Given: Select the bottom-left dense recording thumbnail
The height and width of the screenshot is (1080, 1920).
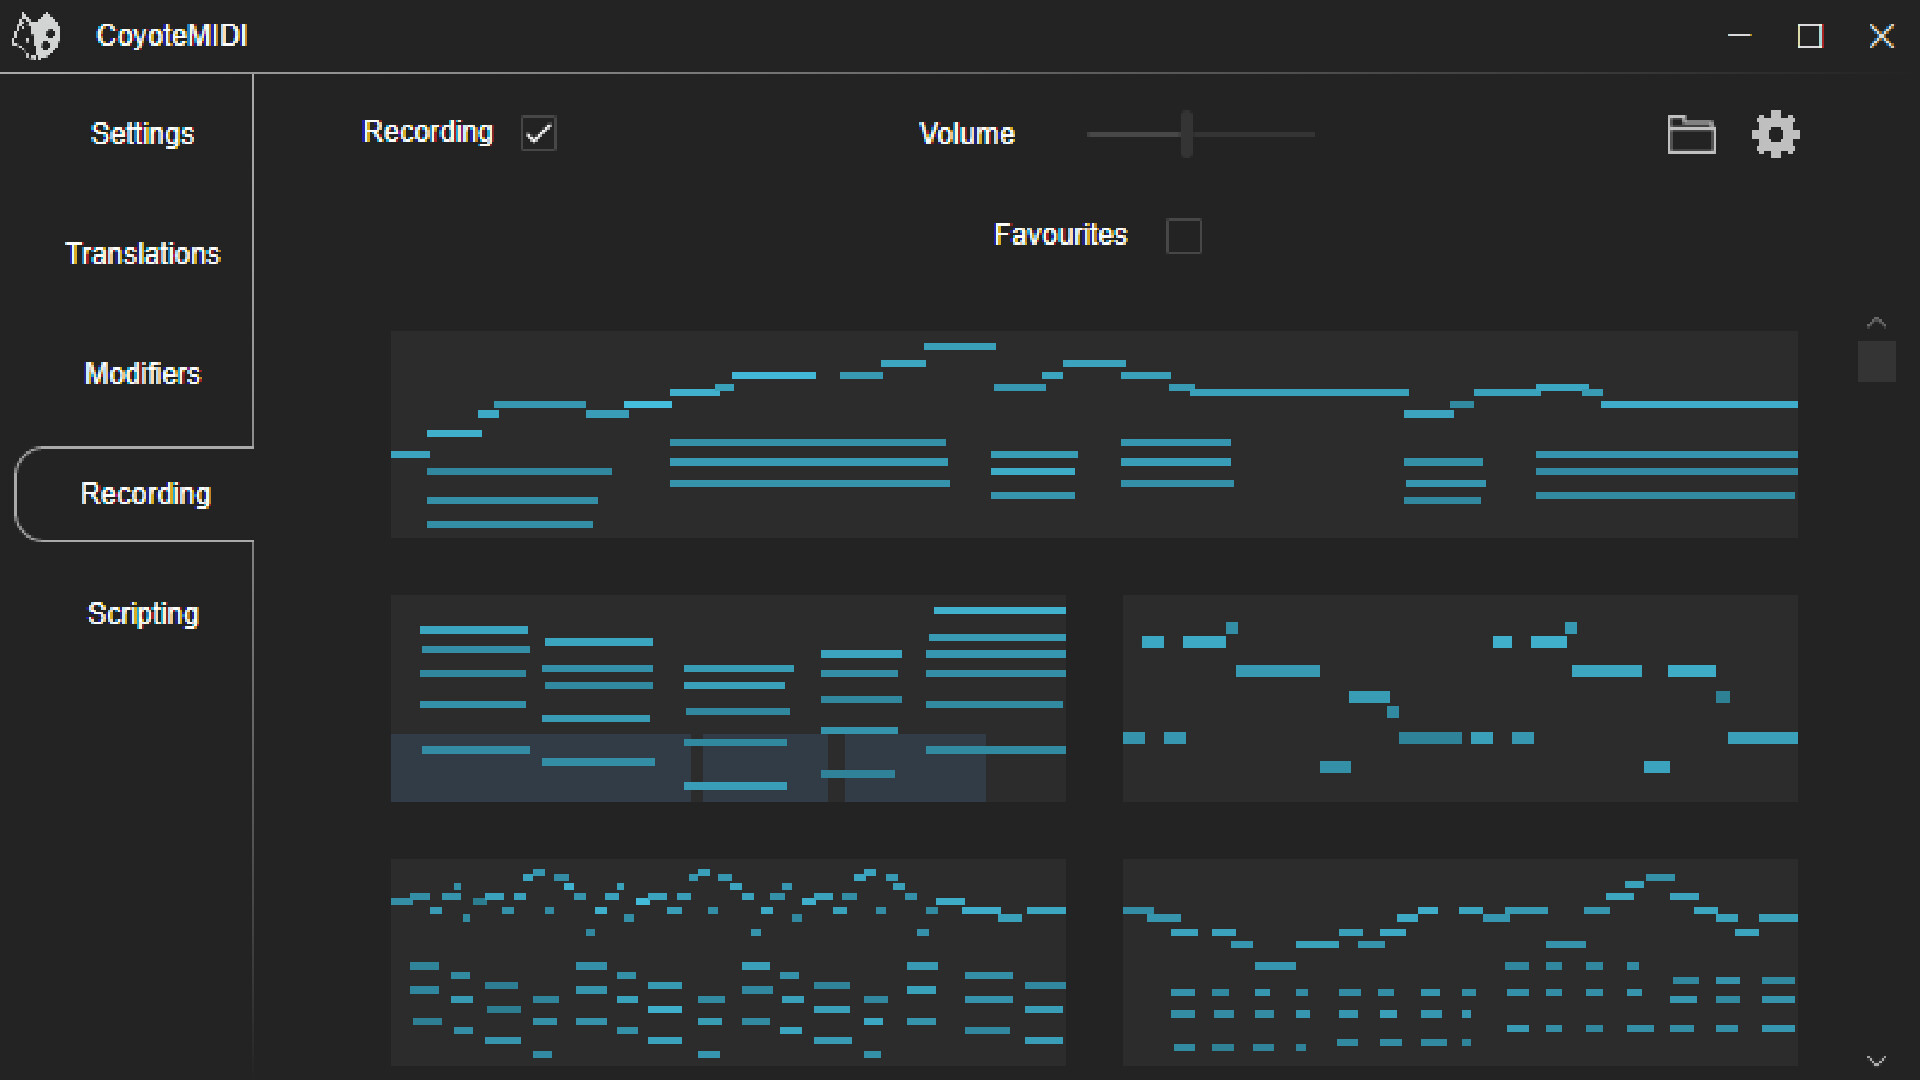Looking at the screenshot, I should coord(728,962).
